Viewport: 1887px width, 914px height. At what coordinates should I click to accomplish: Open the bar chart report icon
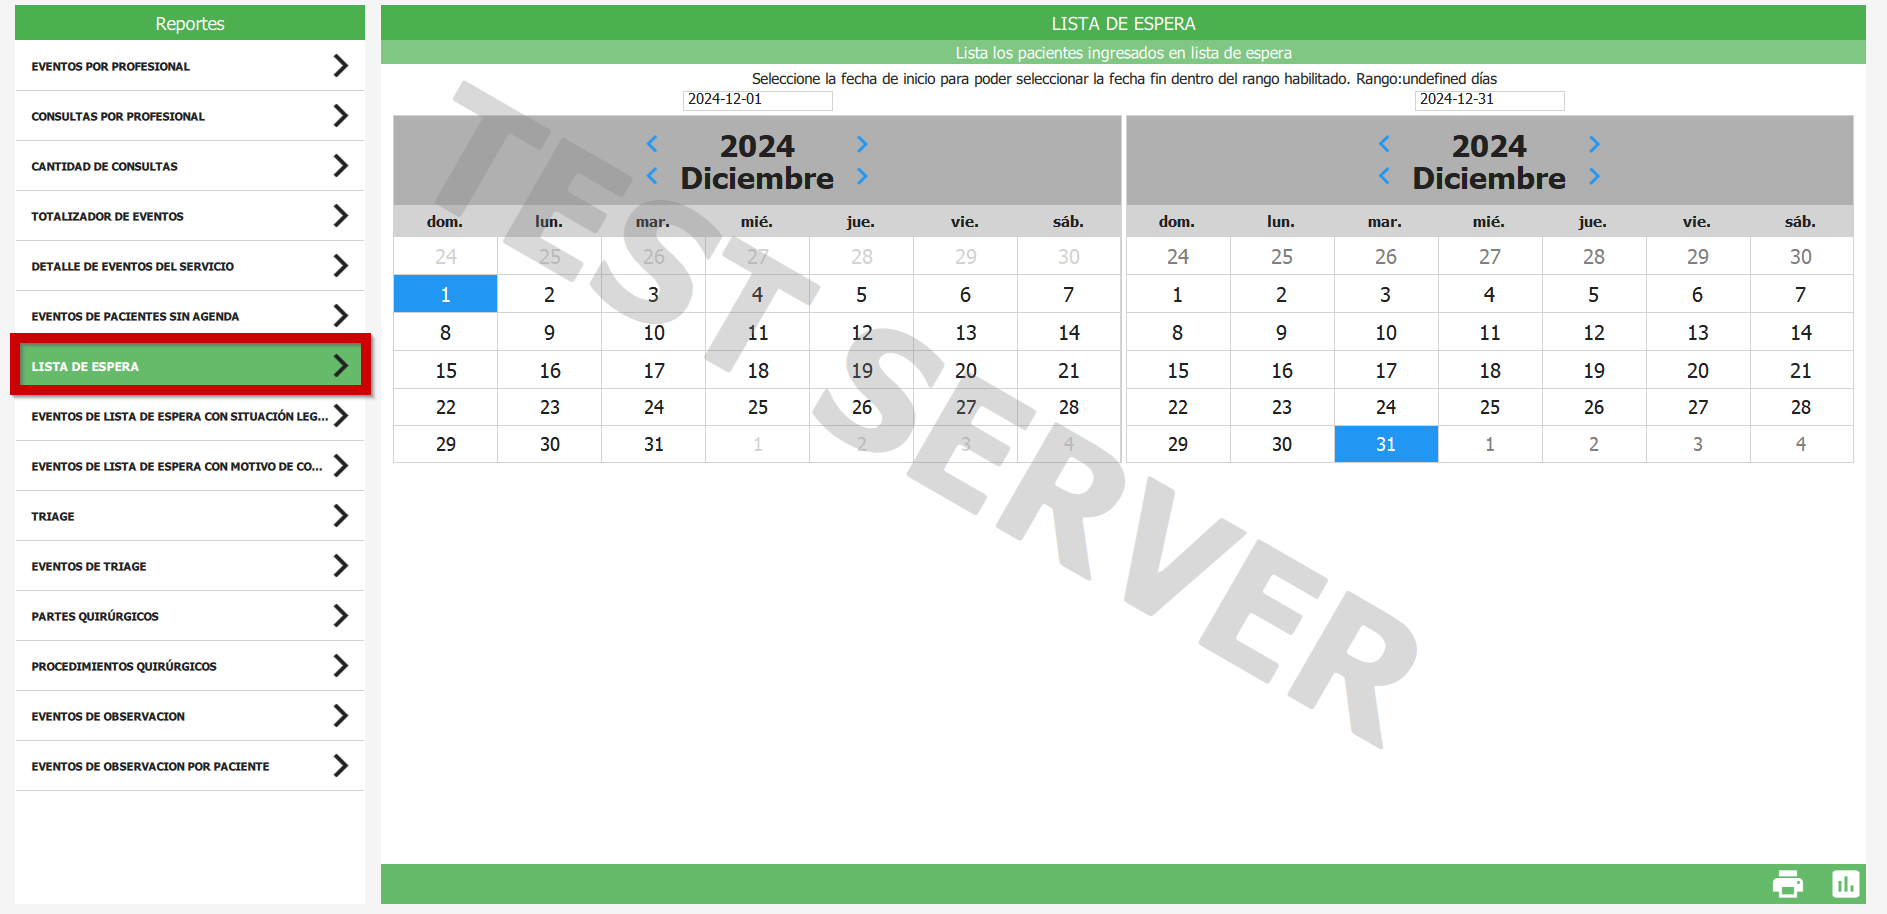coord(1845,884)
